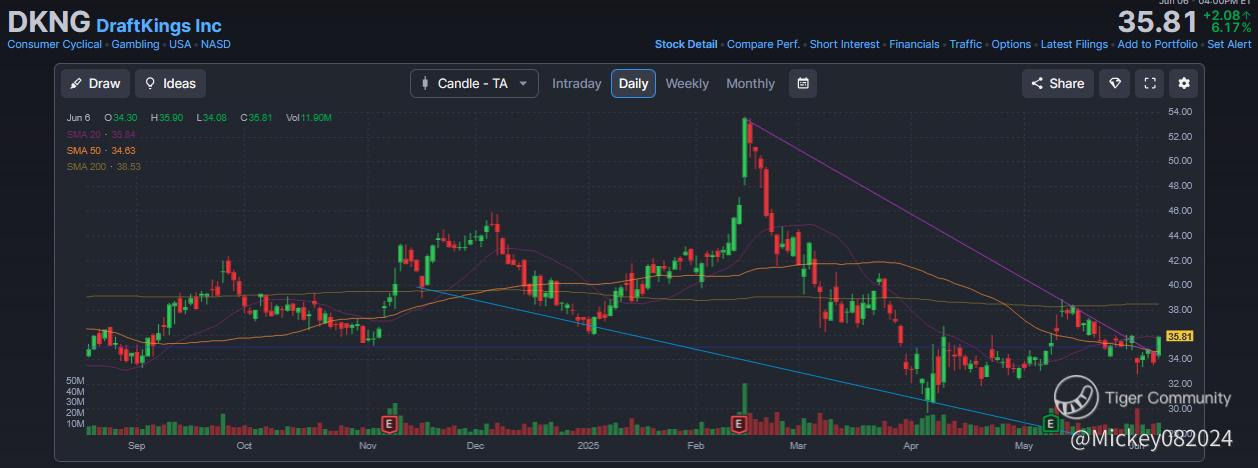The height and width of the screenshot is (468, 1258).
Task: Click the November earnings E marker
Action: [389, 425]
